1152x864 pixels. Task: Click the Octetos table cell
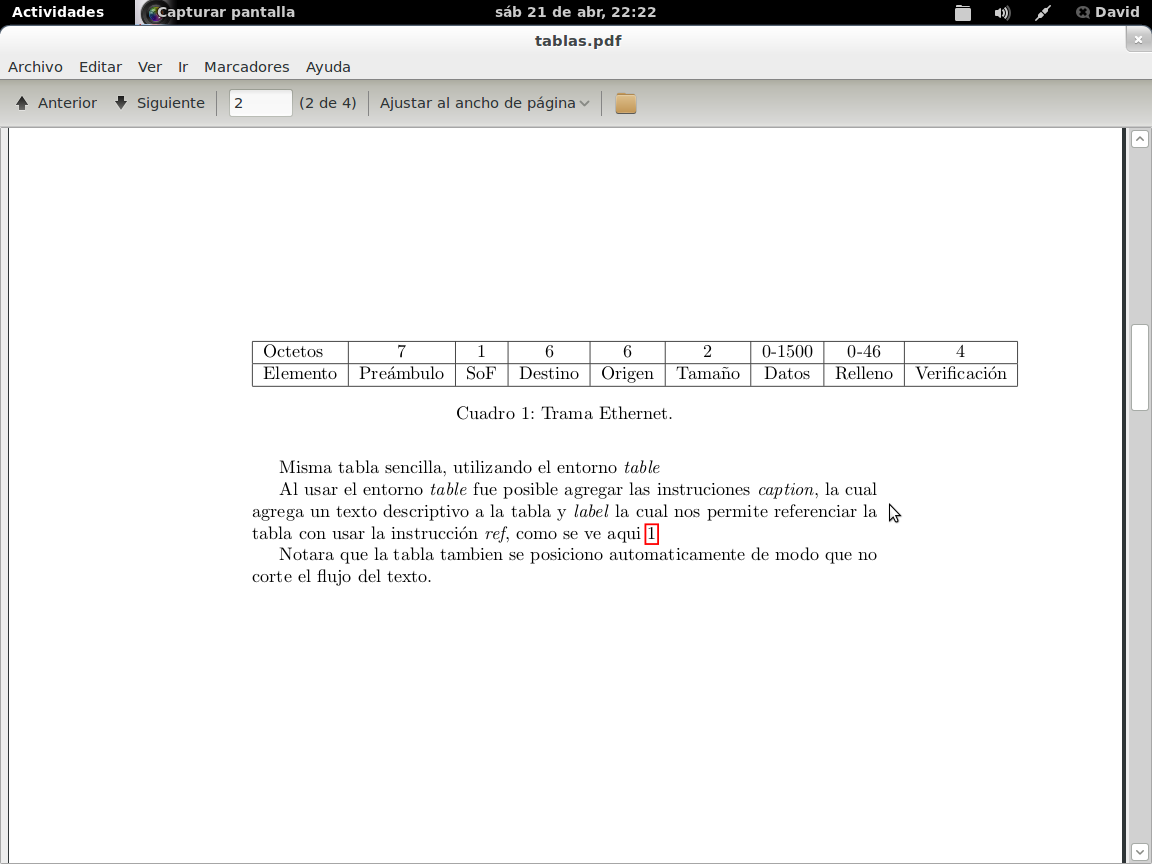coord(300,352)
